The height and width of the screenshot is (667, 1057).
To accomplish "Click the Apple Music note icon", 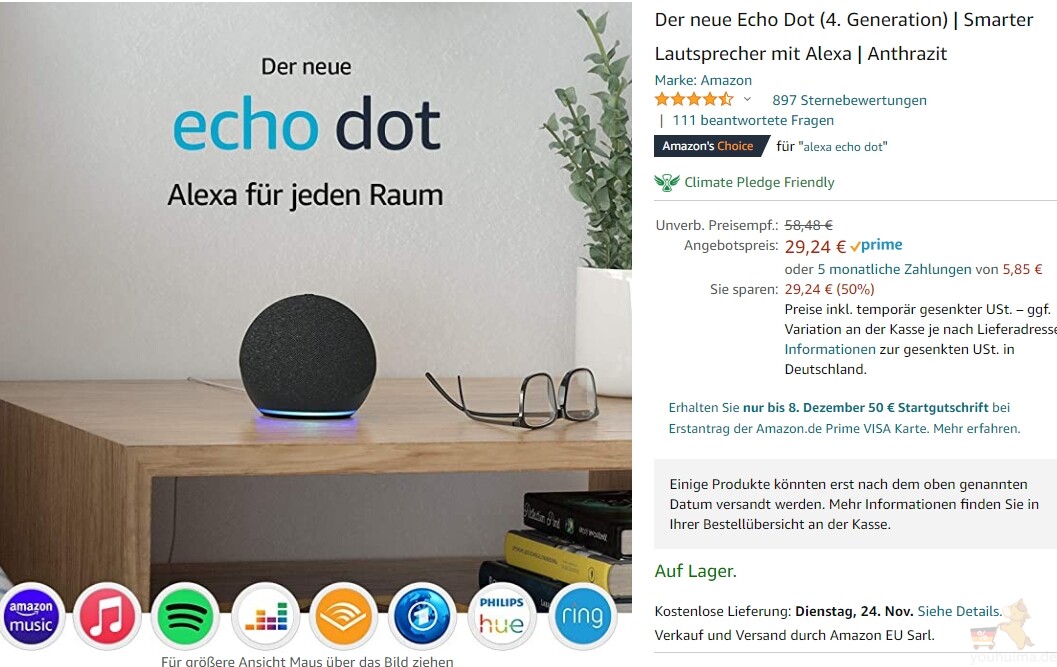I will [107, 616].
